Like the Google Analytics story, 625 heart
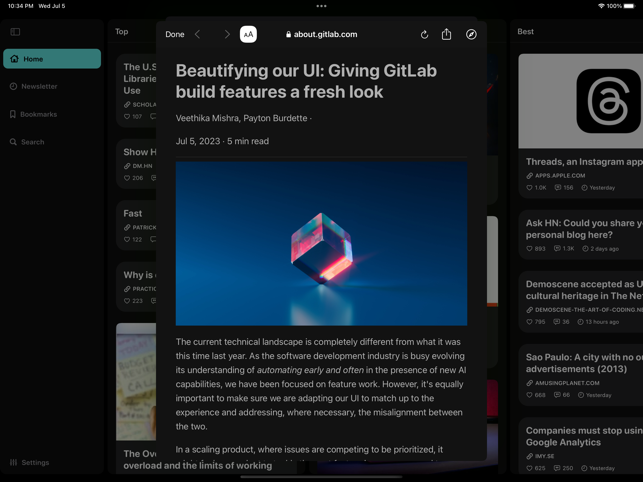This screenshot has width=643, height=482. [536, 468]
